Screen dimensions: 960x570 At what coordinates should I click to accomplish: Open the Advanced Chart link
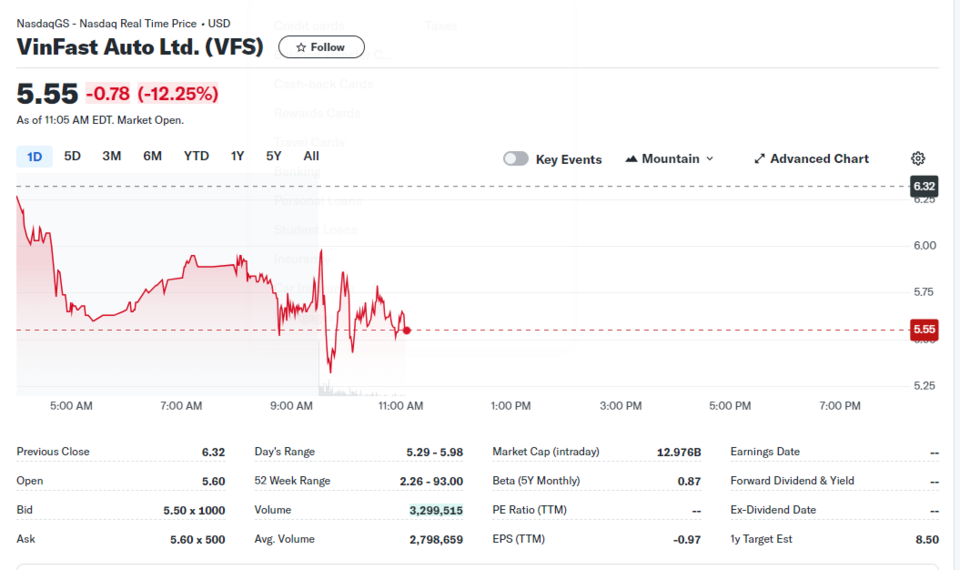(811, 159)
